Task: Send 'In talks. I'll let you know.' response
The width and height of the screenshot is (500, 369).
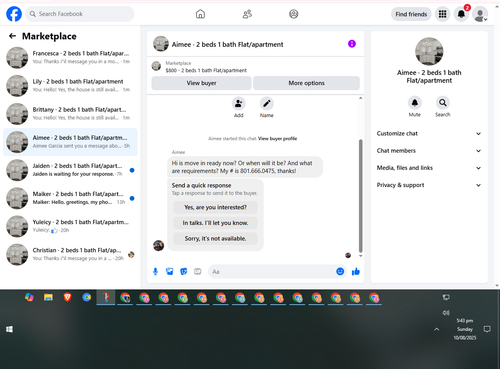Action: click(x=215, y=223)
